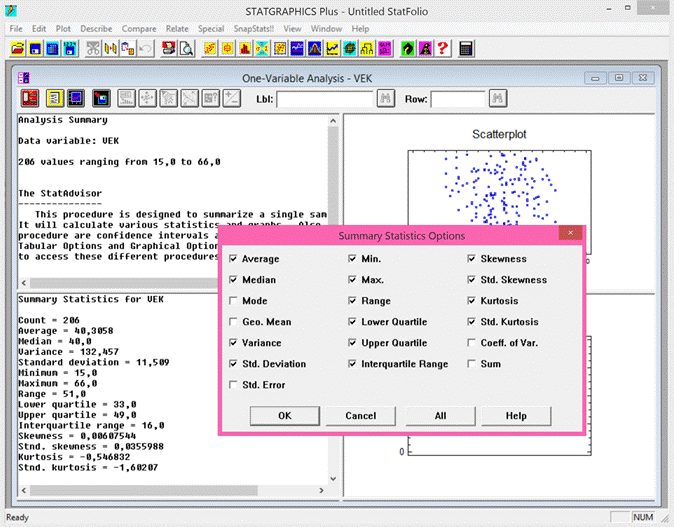This screenshot has height=527, width=674.
Task: Check the Sum checkbox
Action: pos(472,364)
